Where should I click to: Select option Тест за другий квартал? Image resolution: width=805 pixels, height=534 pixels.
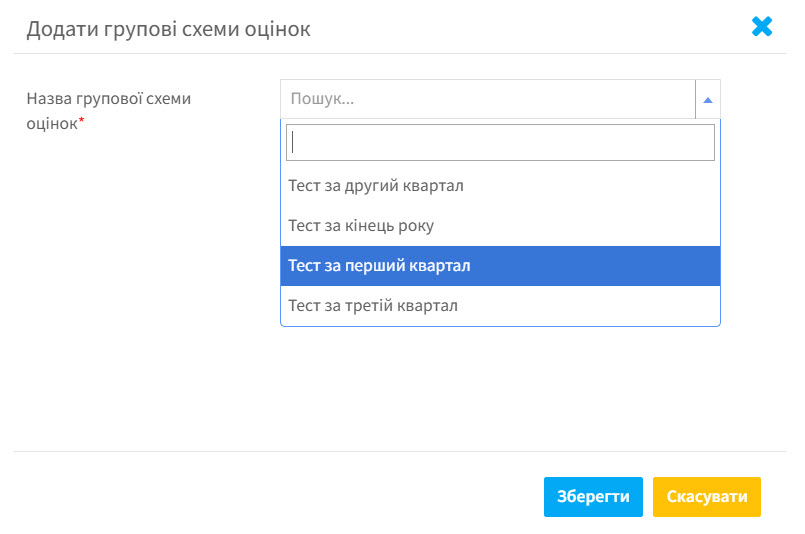(500, 185)
